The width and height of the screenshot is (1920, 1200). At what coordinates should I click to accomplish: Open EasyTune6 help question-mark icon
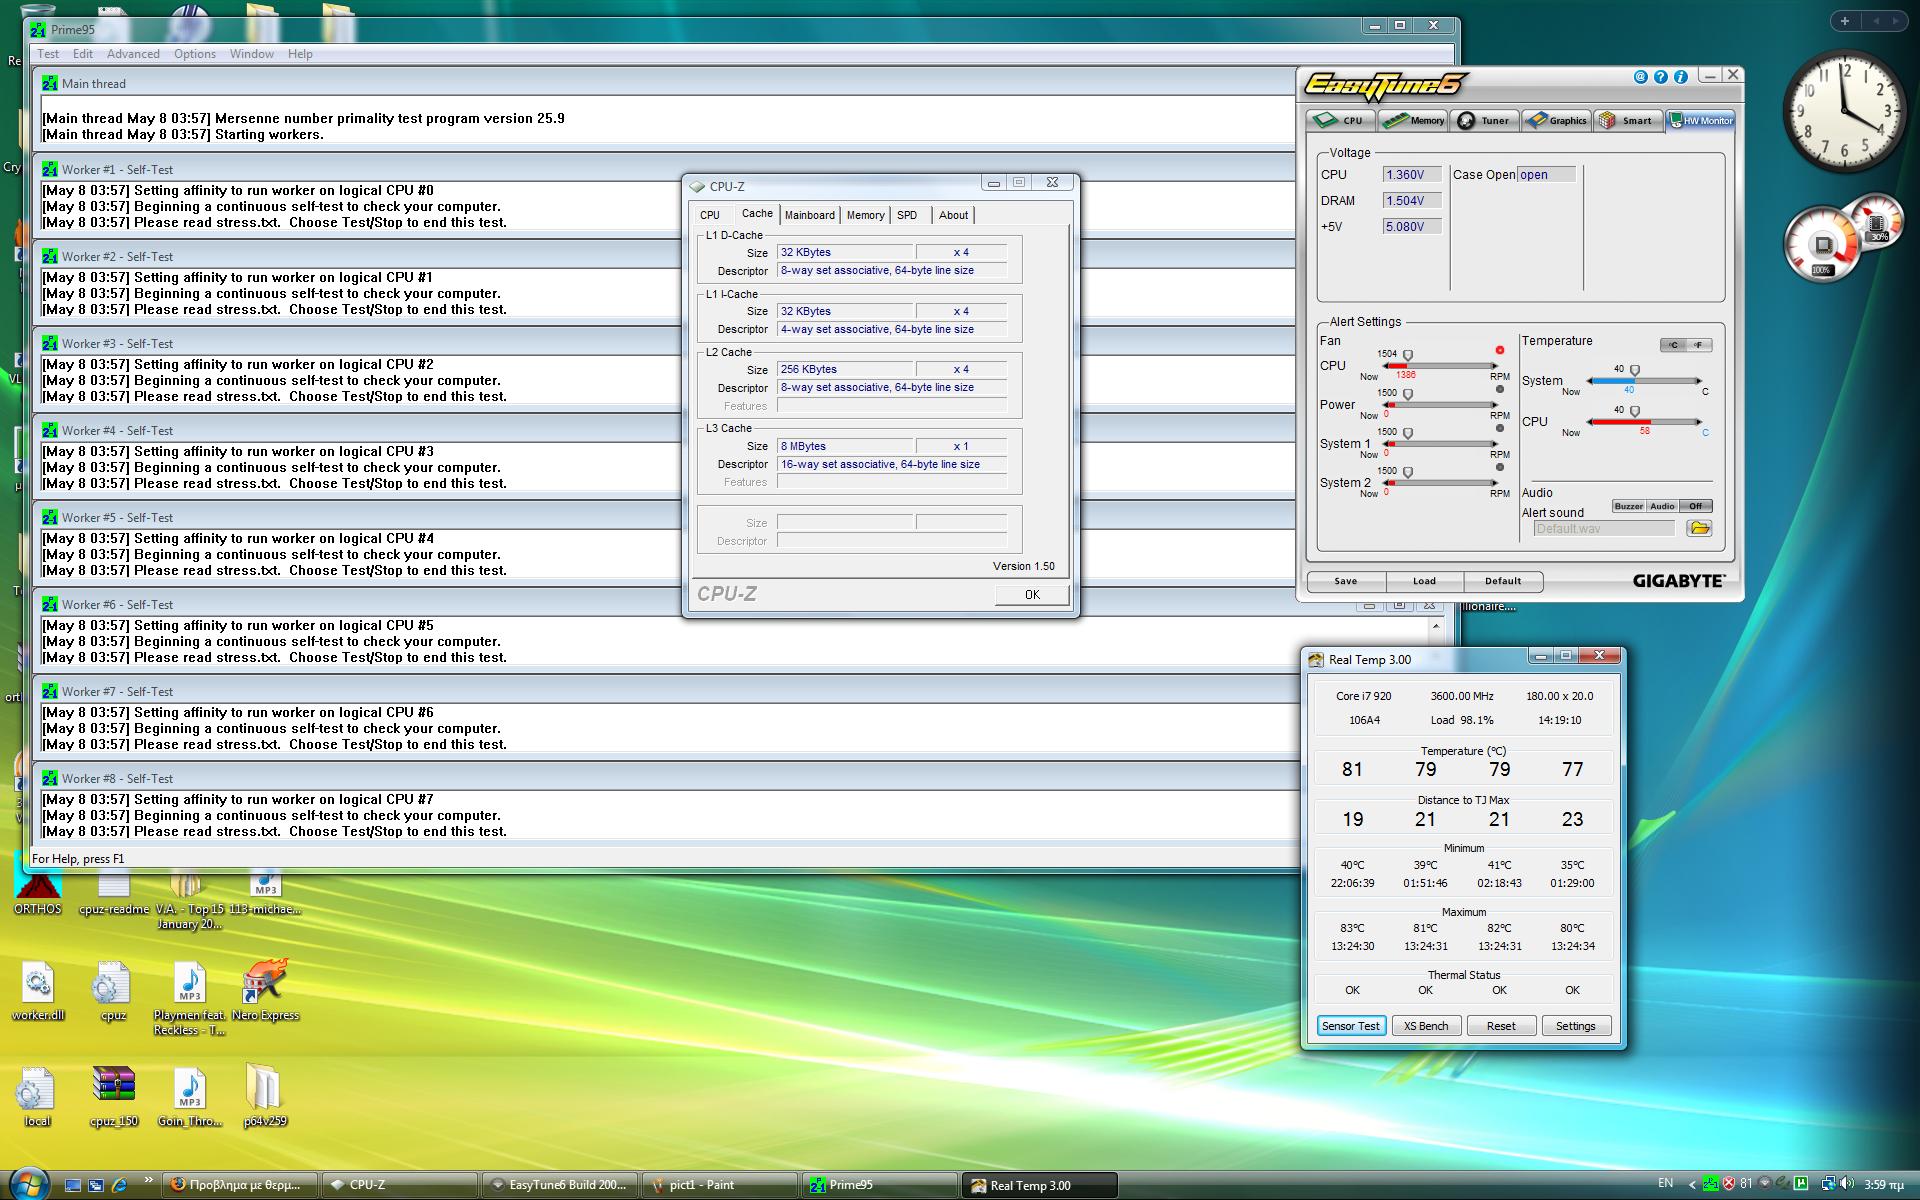coord(1660,77)
